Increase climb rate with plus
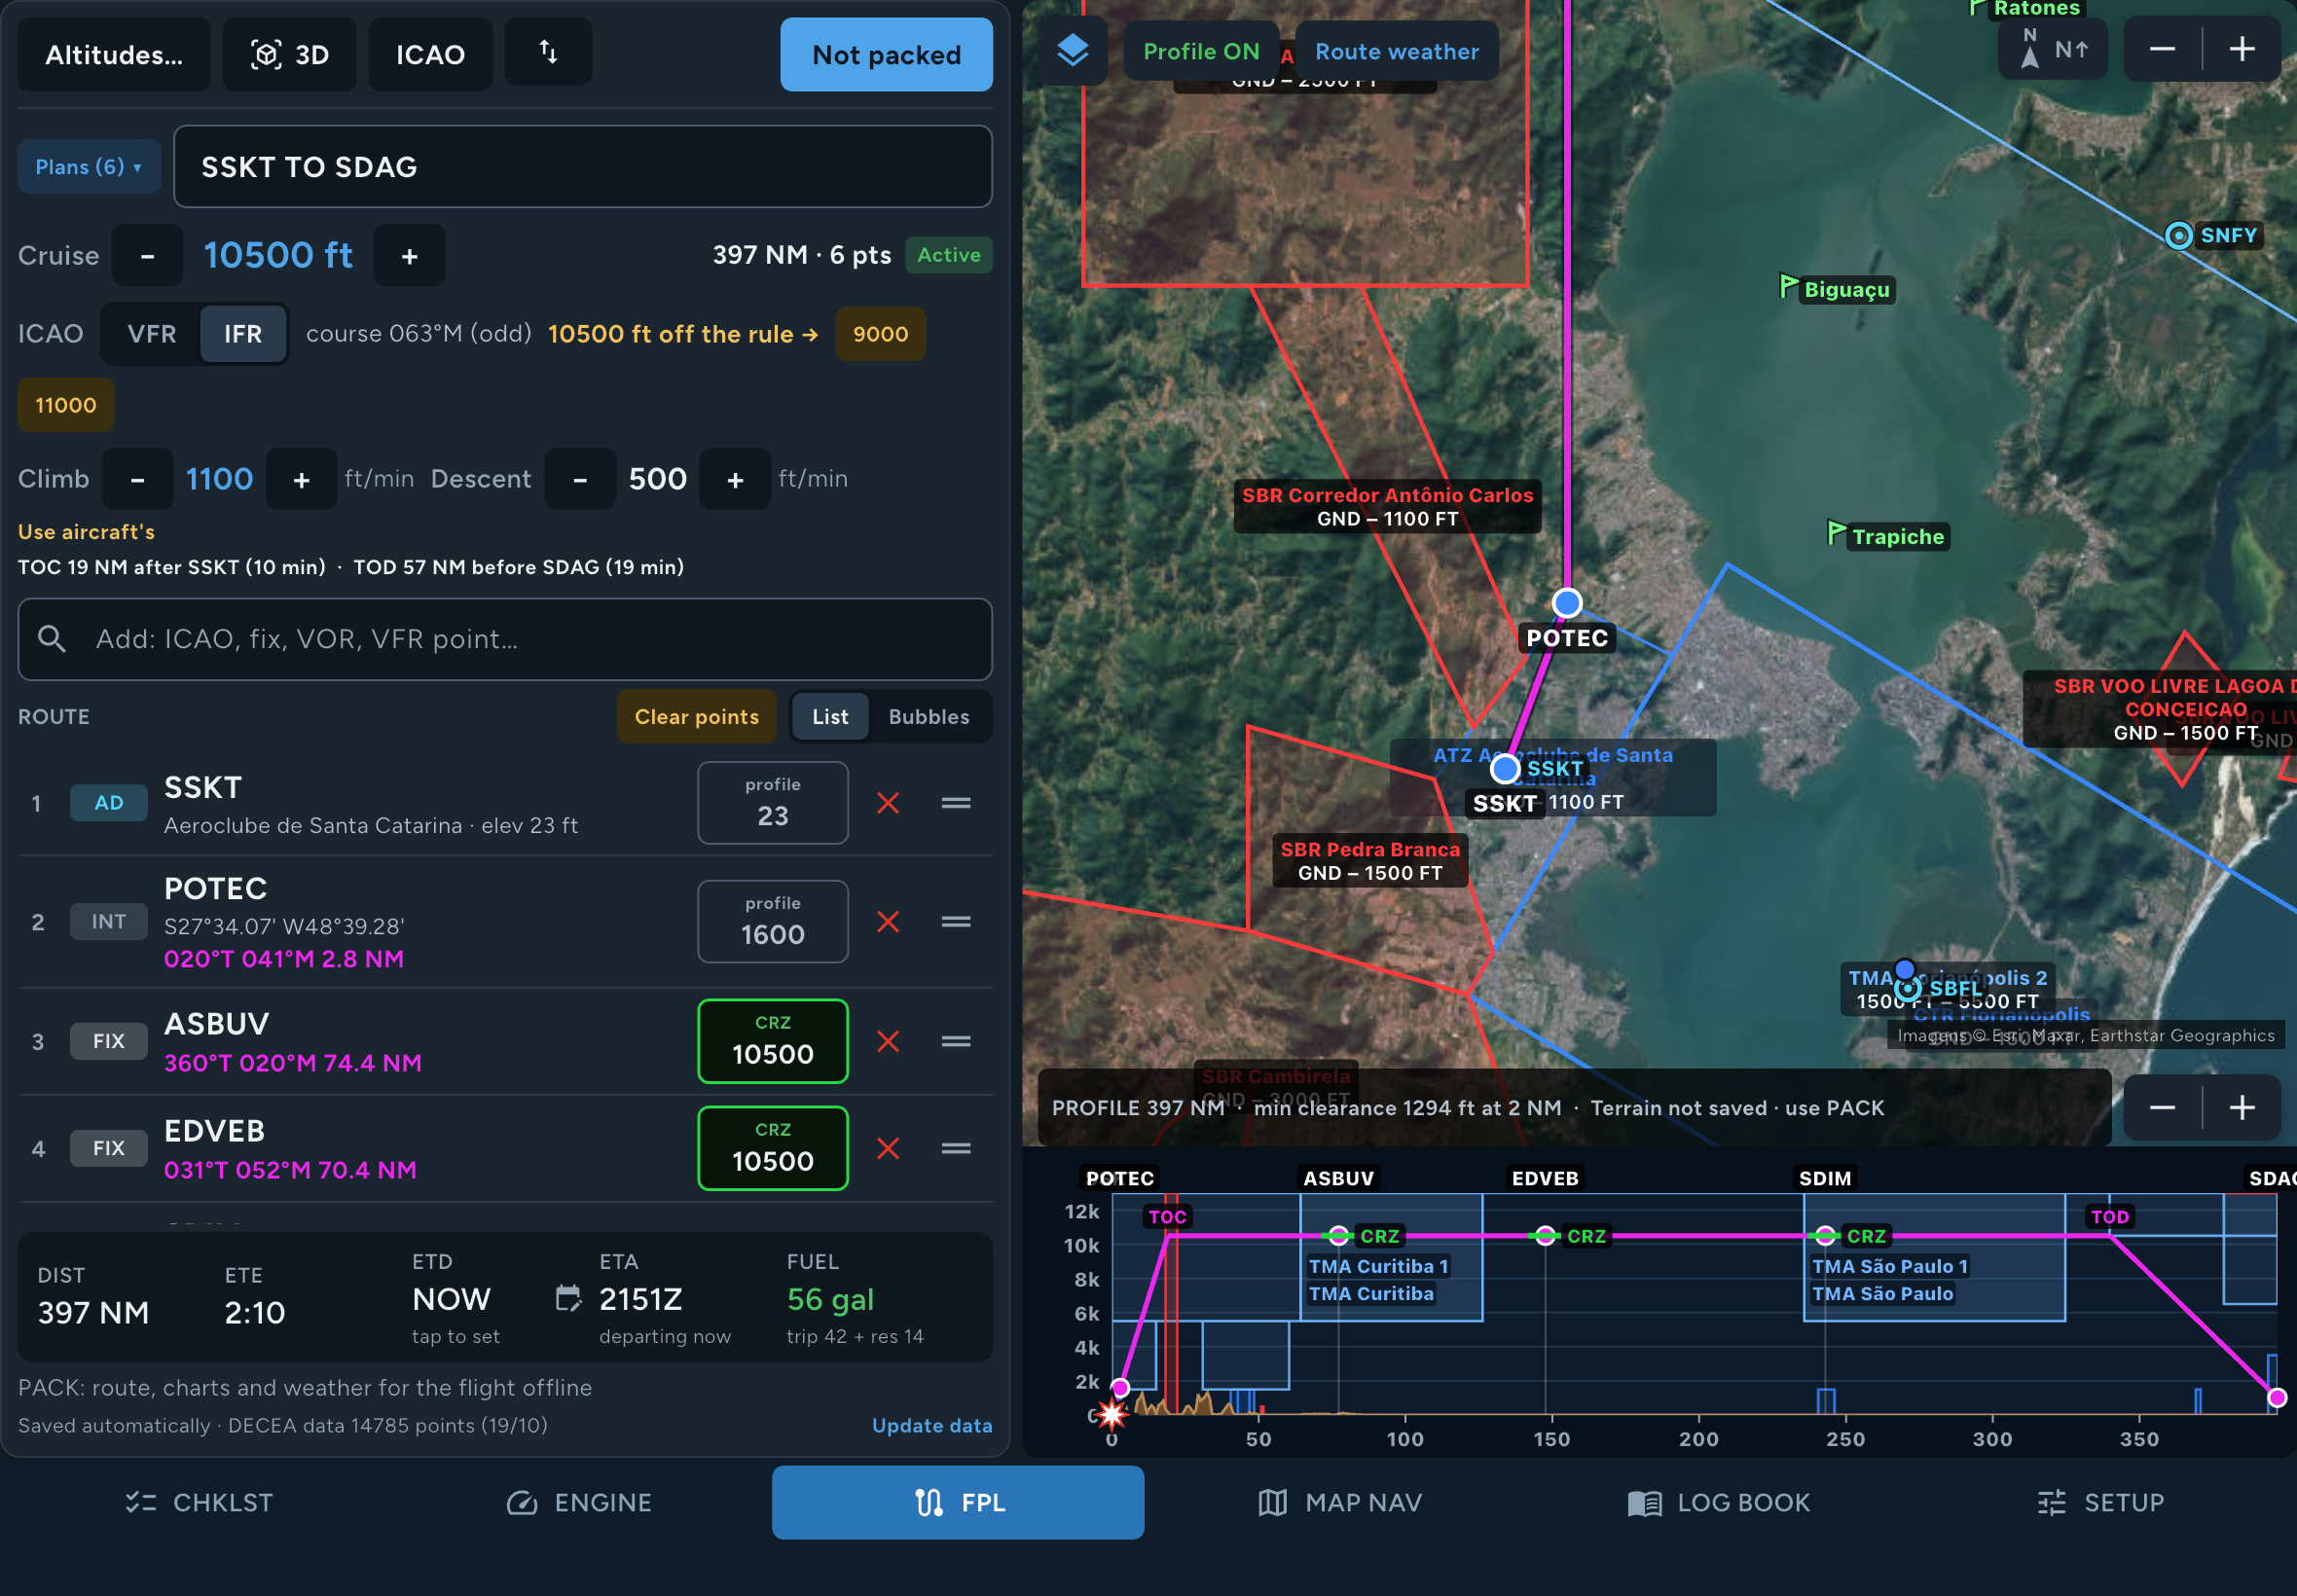The image size is (2297, 1596). tap(301, 480)
